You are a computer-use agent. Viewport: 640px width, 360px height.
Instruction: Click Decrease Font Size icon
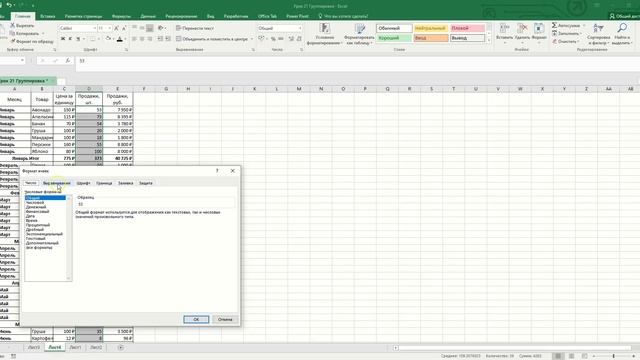click(x=124, y=28)
